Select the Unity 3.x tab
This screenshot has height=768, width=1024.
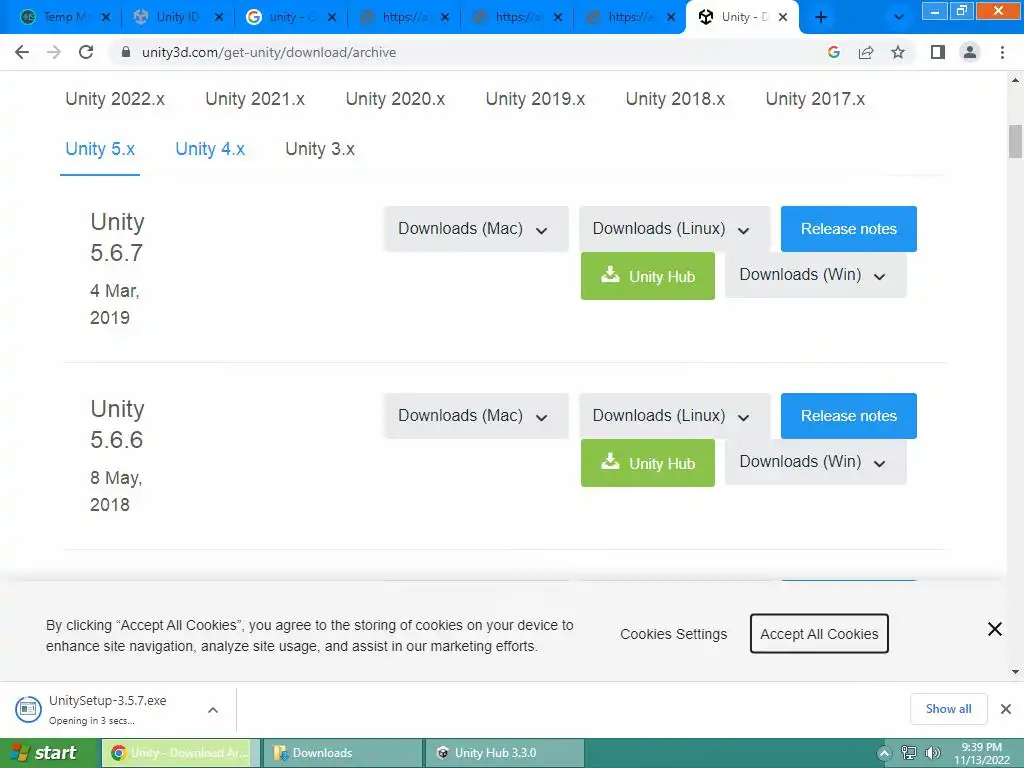coord(320,149)
